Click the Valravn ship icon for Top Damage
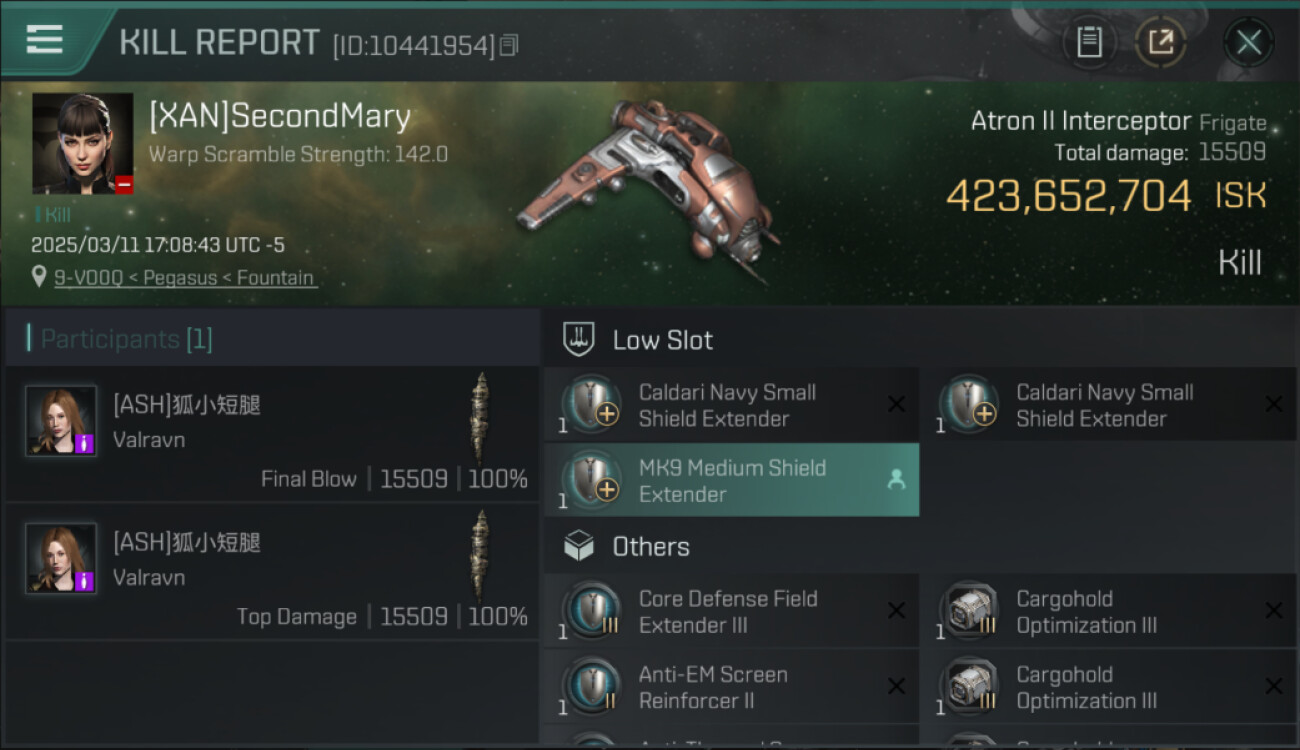 tap(481, 555)
